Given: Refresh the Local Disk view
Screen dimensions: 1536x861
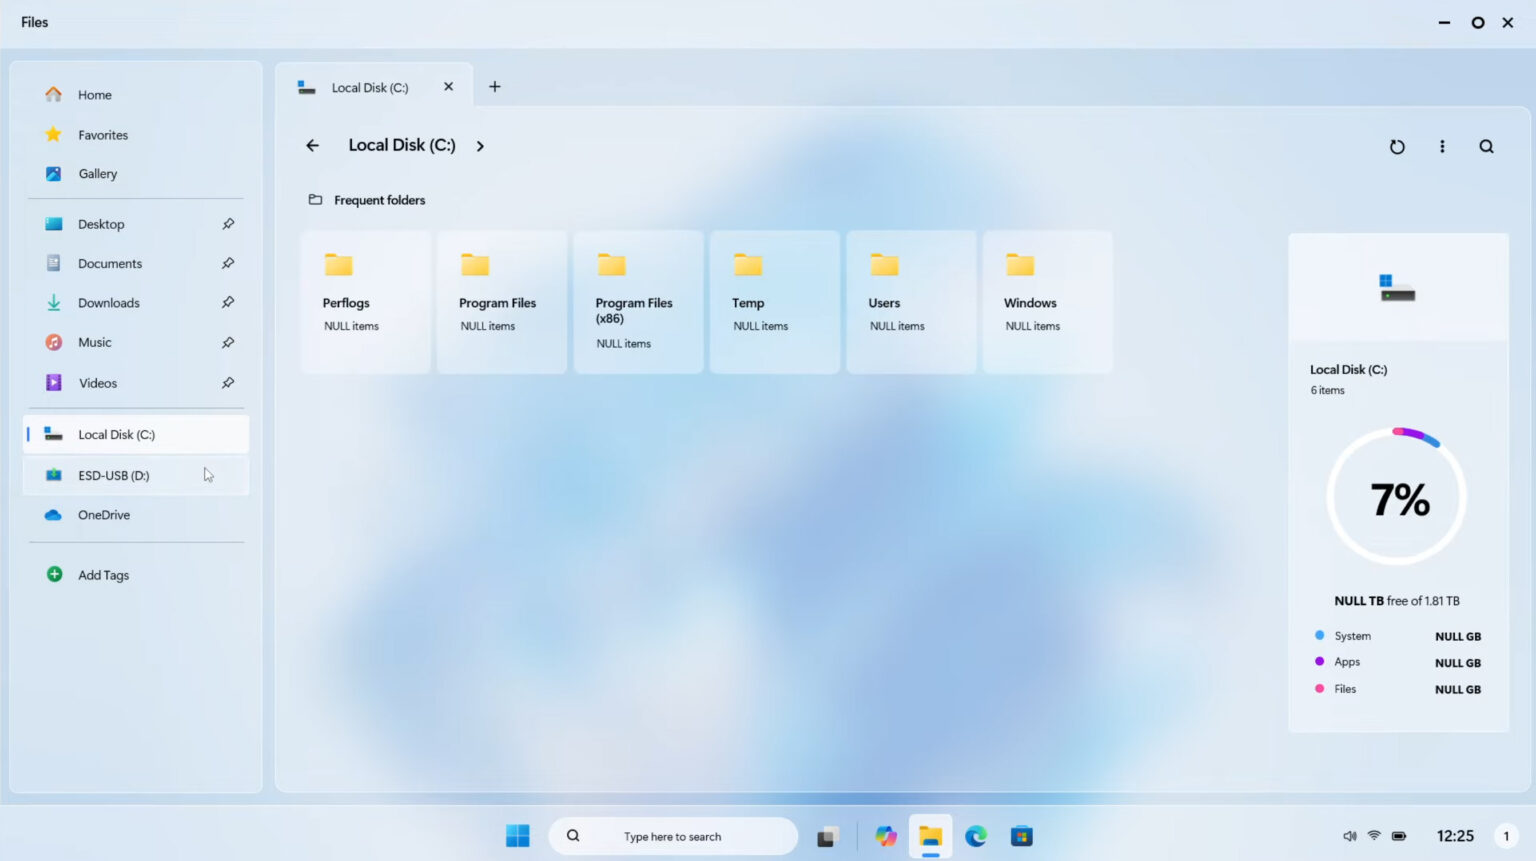Looking at the screenshot, I should pos(1397,146).
